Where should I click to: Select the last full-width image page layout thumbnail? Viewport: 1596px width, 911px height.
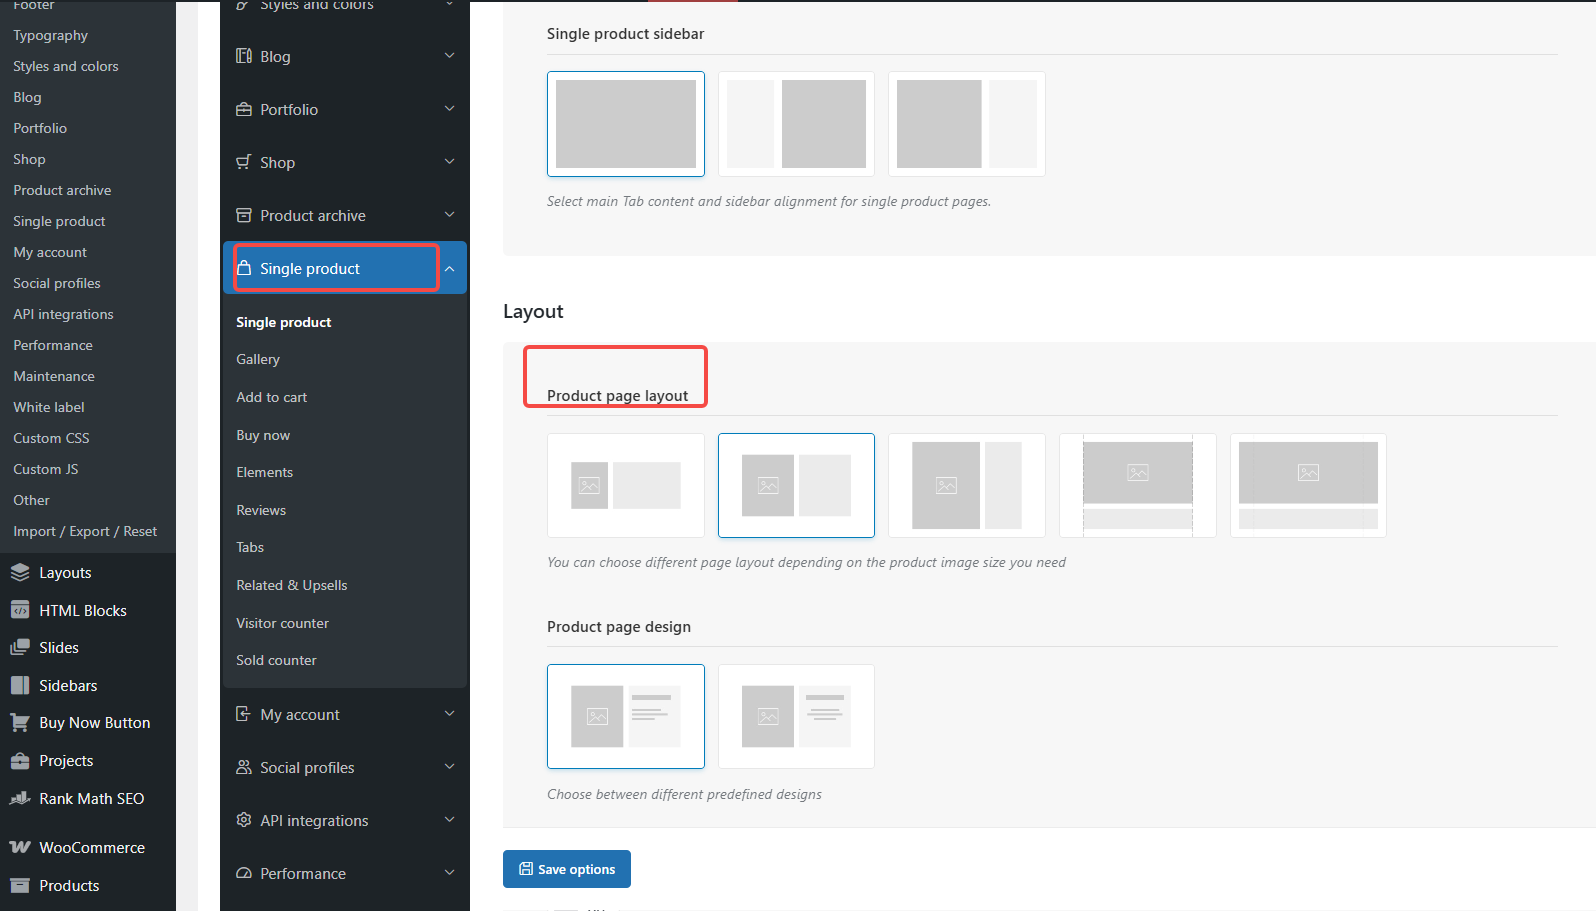point(1307,486)
